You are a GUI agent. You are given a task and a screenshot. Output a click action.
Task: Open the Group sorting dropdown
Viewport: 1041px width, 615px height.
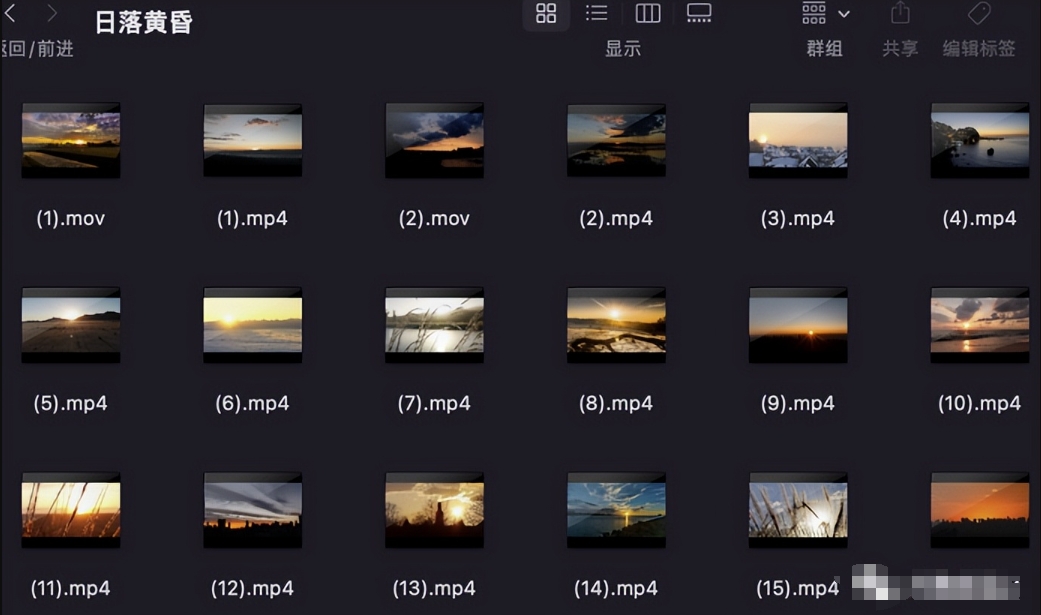point(814,13)
